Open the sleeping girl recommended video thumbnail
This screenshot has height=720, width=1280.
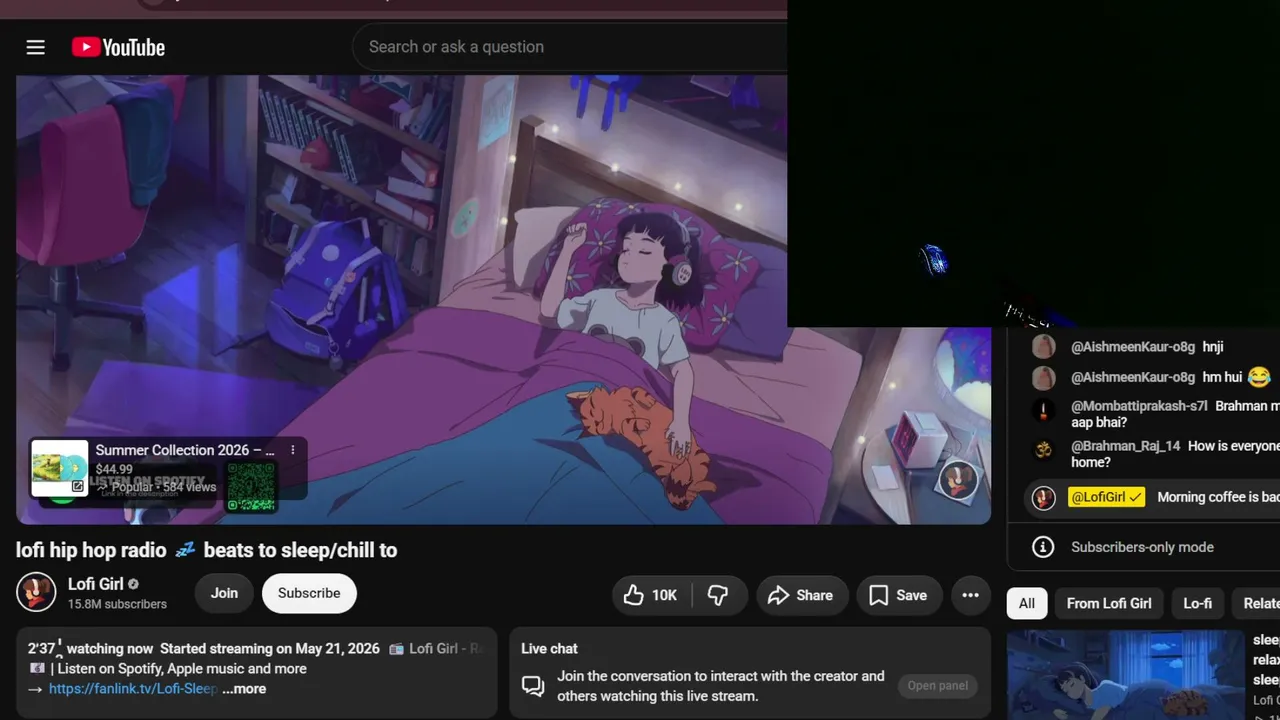coord(1126,675)
